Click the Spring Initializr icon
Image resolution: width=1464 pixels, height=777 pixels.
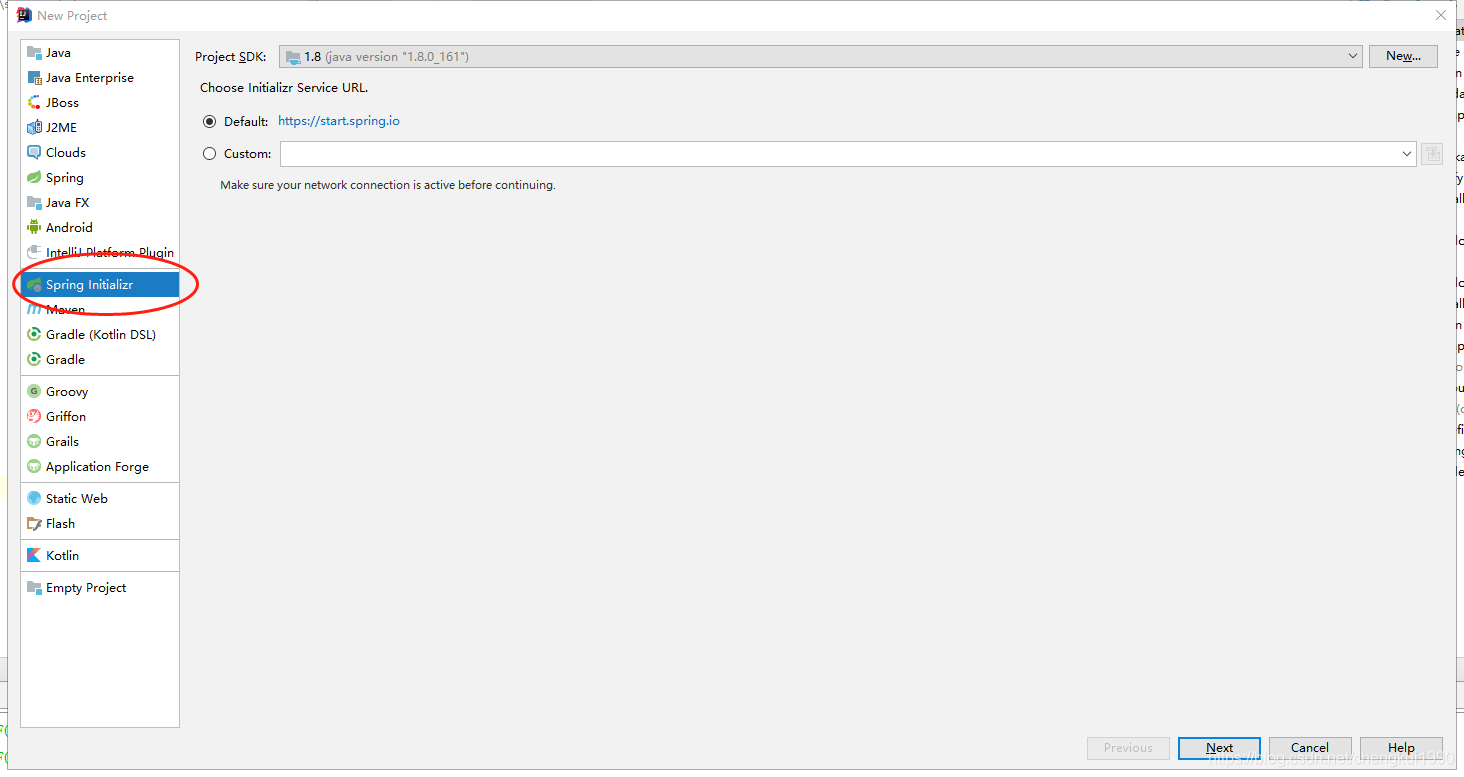point(34,285)
